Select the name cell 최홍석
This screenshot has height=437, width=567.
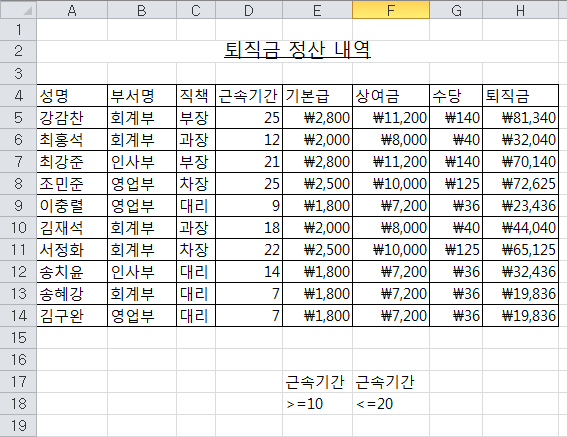pos(72,140)
